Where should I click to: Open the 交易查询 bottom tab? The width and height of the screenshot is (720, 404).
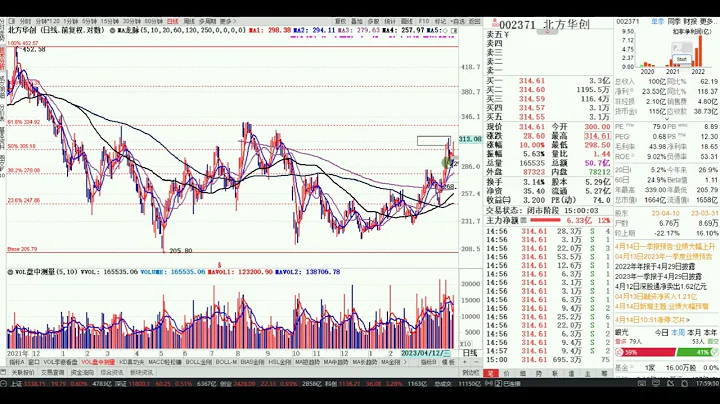tap(52, 373)
